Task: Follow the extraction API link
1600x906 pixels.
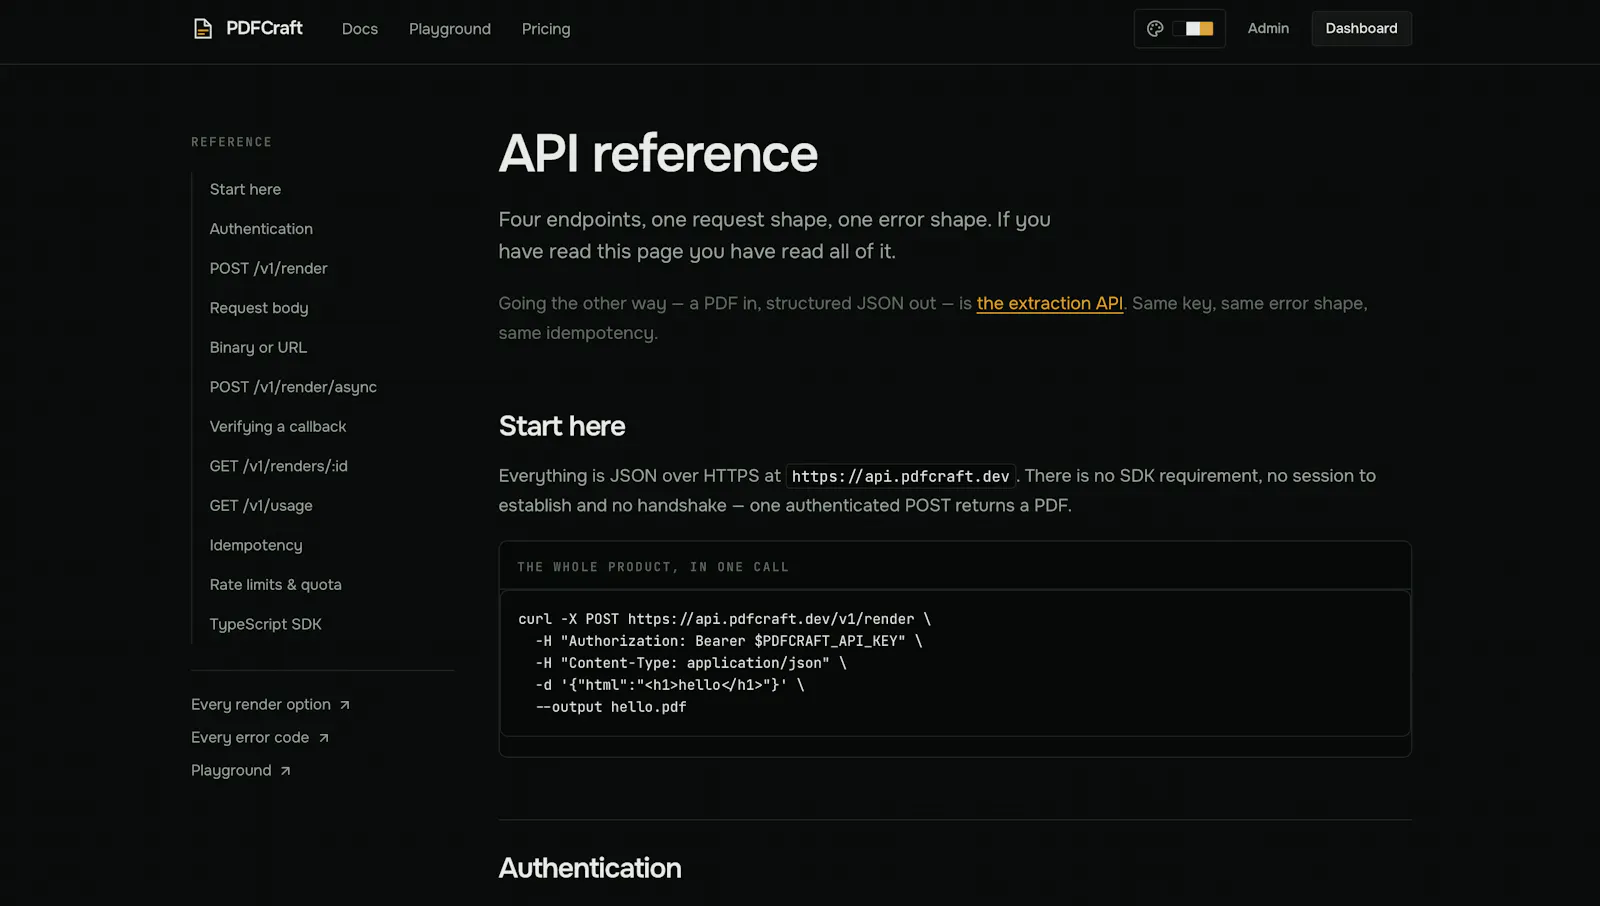Action: coord(1050,303)
